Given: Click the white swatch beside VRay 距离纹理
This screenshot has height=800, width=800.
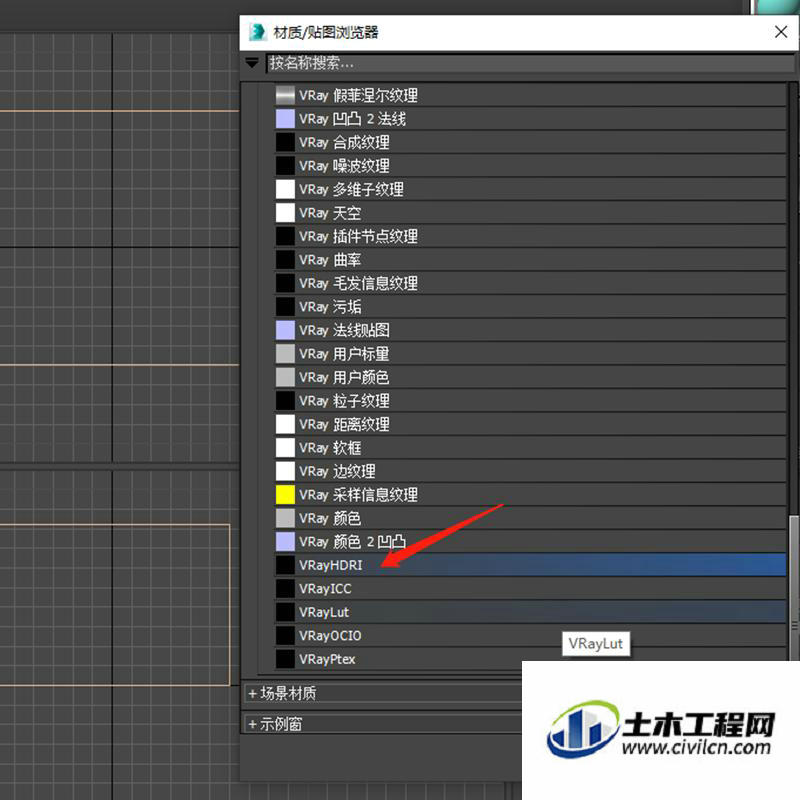Looking at the screenshot, I should [x=285, y=424].
